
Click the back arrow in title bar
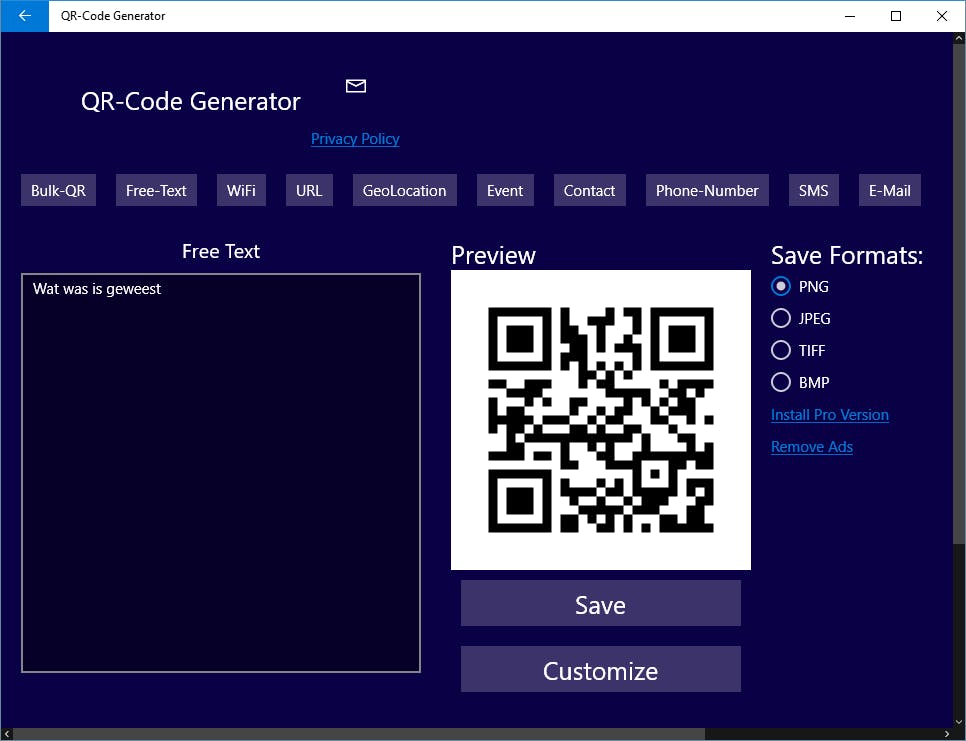click(x=25, y=16)
